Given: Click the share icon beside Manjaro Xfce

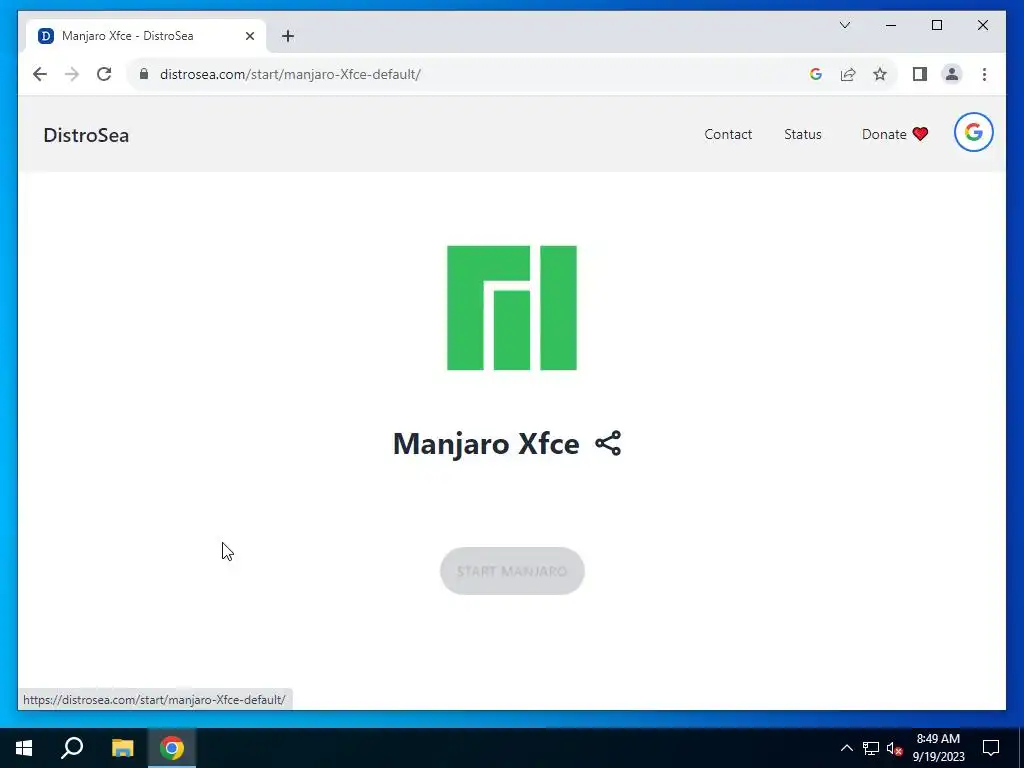Looking at the screenshot, I should 607,443.
